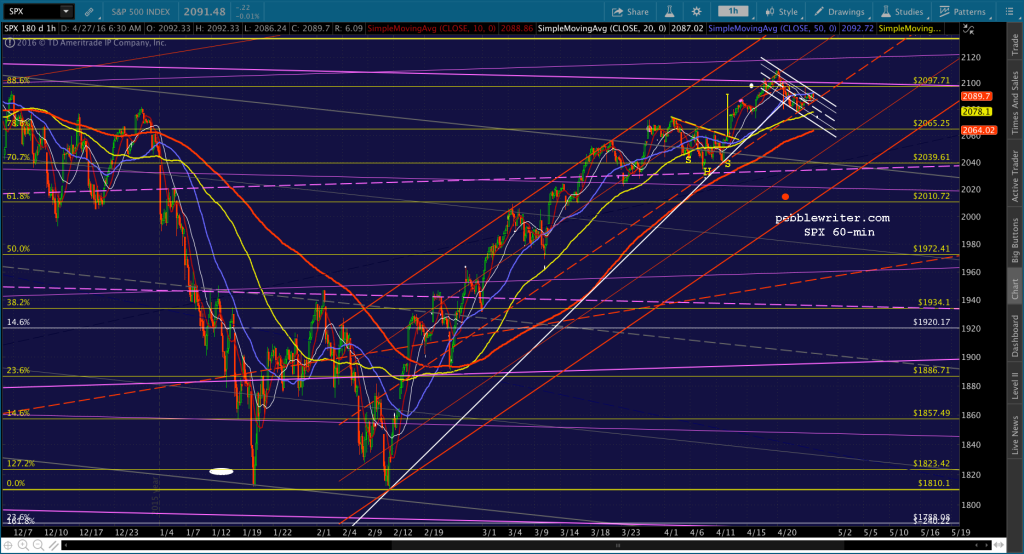Open the Level II sidebar tab
Screen dimensions: 1024x554
coord(1015,385)
